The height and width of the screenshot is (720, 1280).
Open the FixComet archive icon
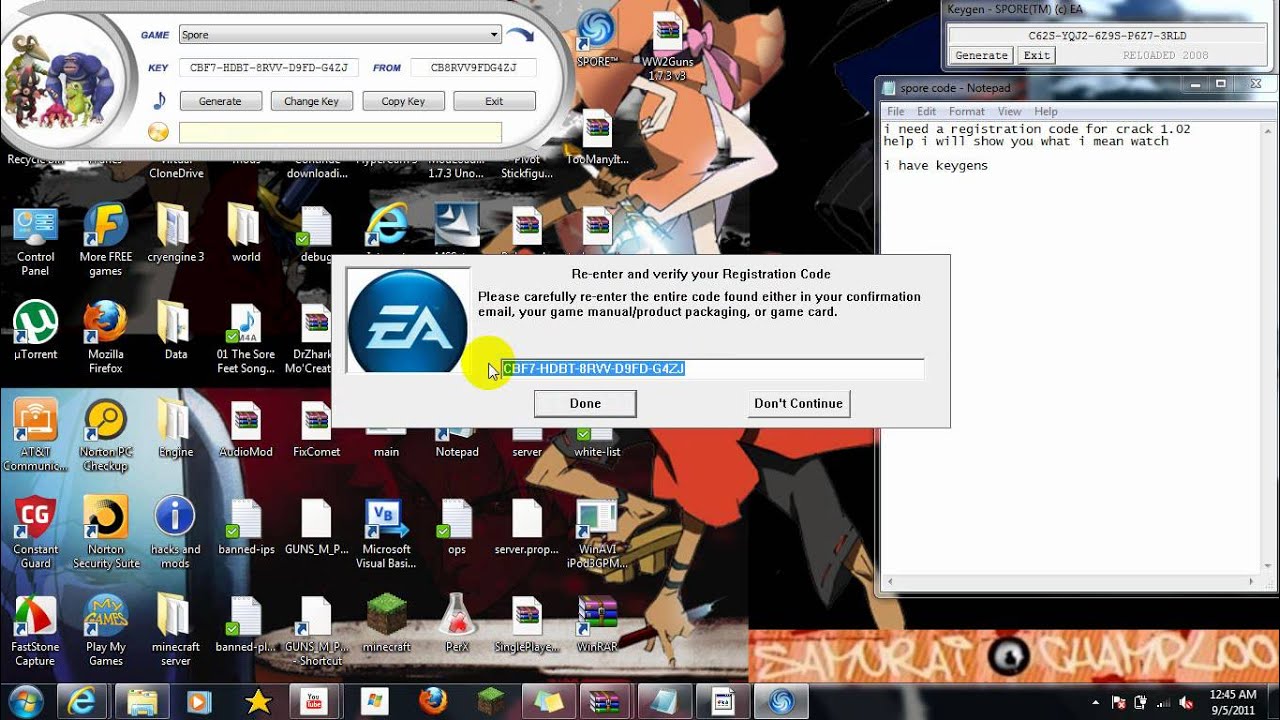(316, 430)
